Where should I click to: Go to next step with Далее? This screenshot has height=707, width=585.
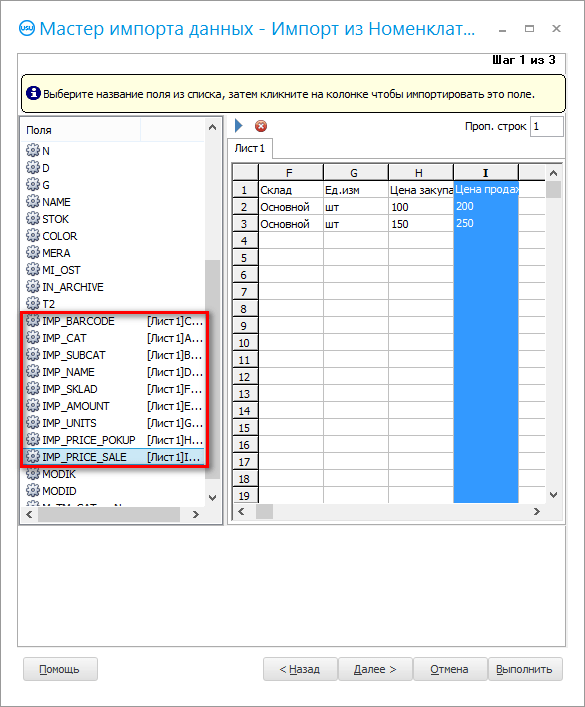(375, 669)
